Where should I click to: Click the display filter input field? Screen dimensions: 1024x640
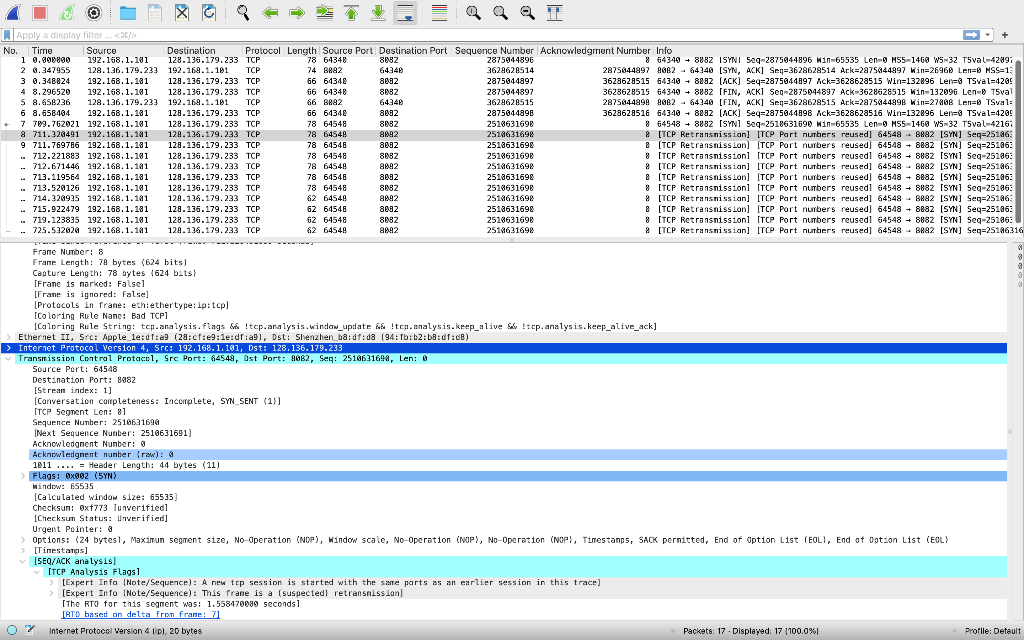[x=400, y=33]
